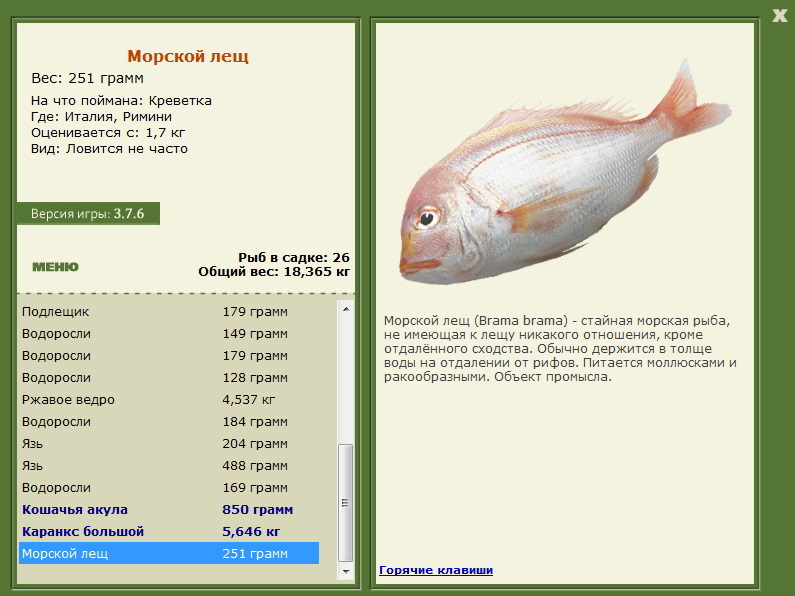The image size is (795, 596).
Task: Select Кошачья акула 850 грамм
Action: tap(169, 510)
